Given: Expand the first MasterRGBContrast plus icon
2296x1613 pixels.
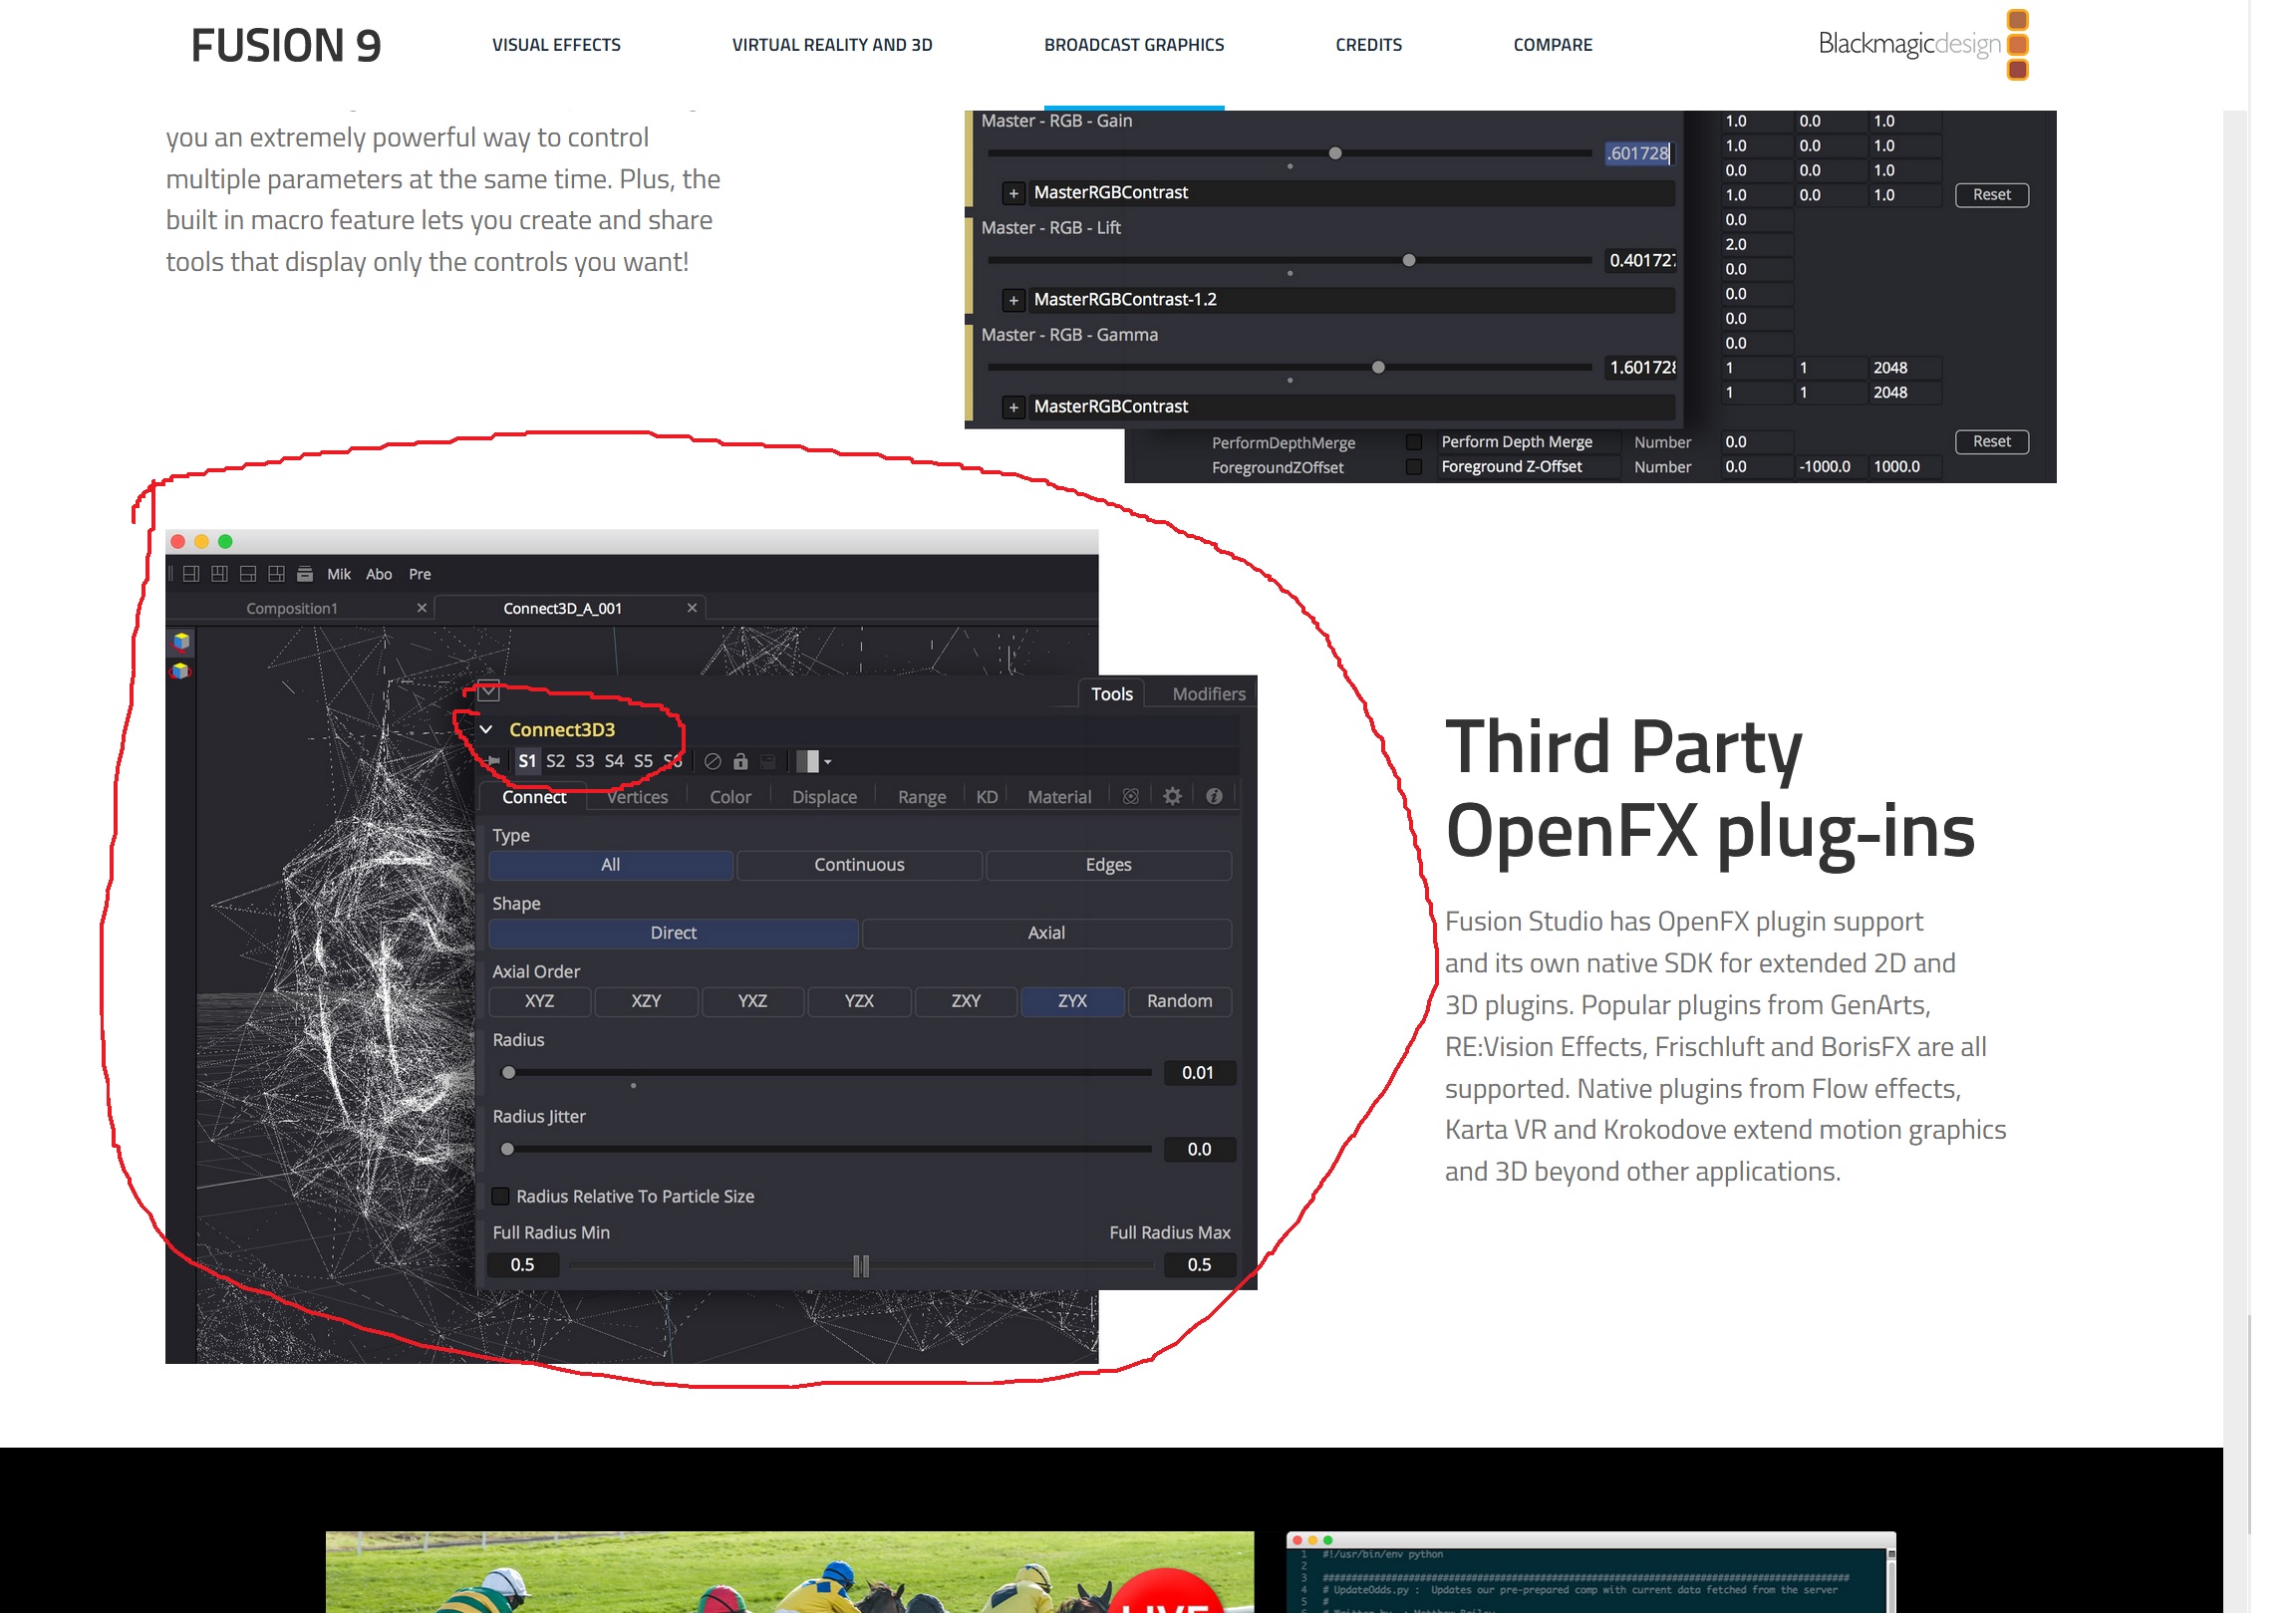Looking at the screenshot, I should pyautogui.click(x=1014, y=193).
